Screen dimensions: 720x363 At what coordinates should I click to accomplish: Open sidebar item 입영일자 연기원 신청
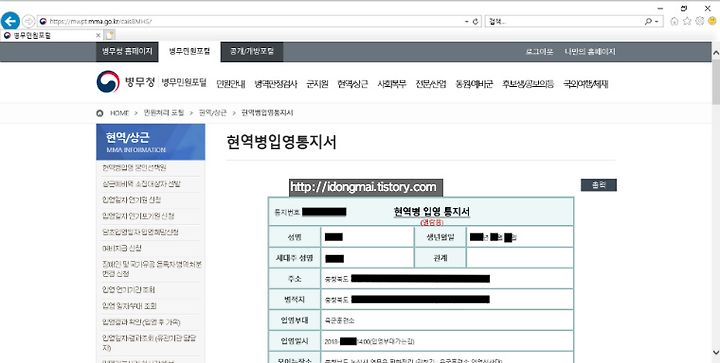pos(131,200)
